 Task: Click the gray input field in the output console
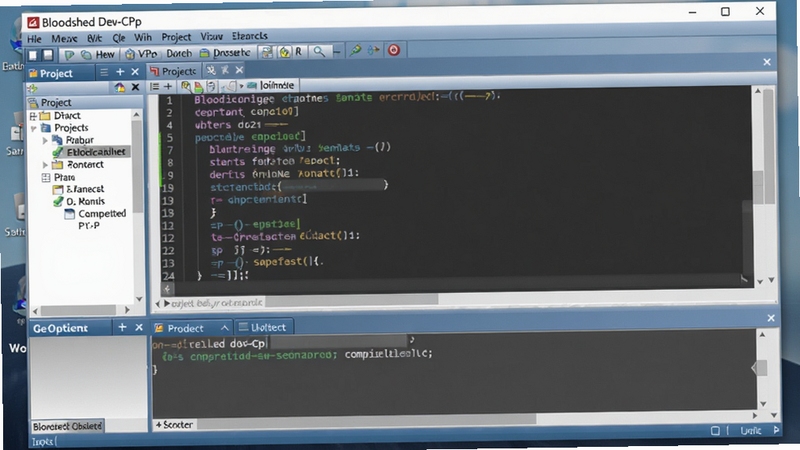(x=339, y=342)
